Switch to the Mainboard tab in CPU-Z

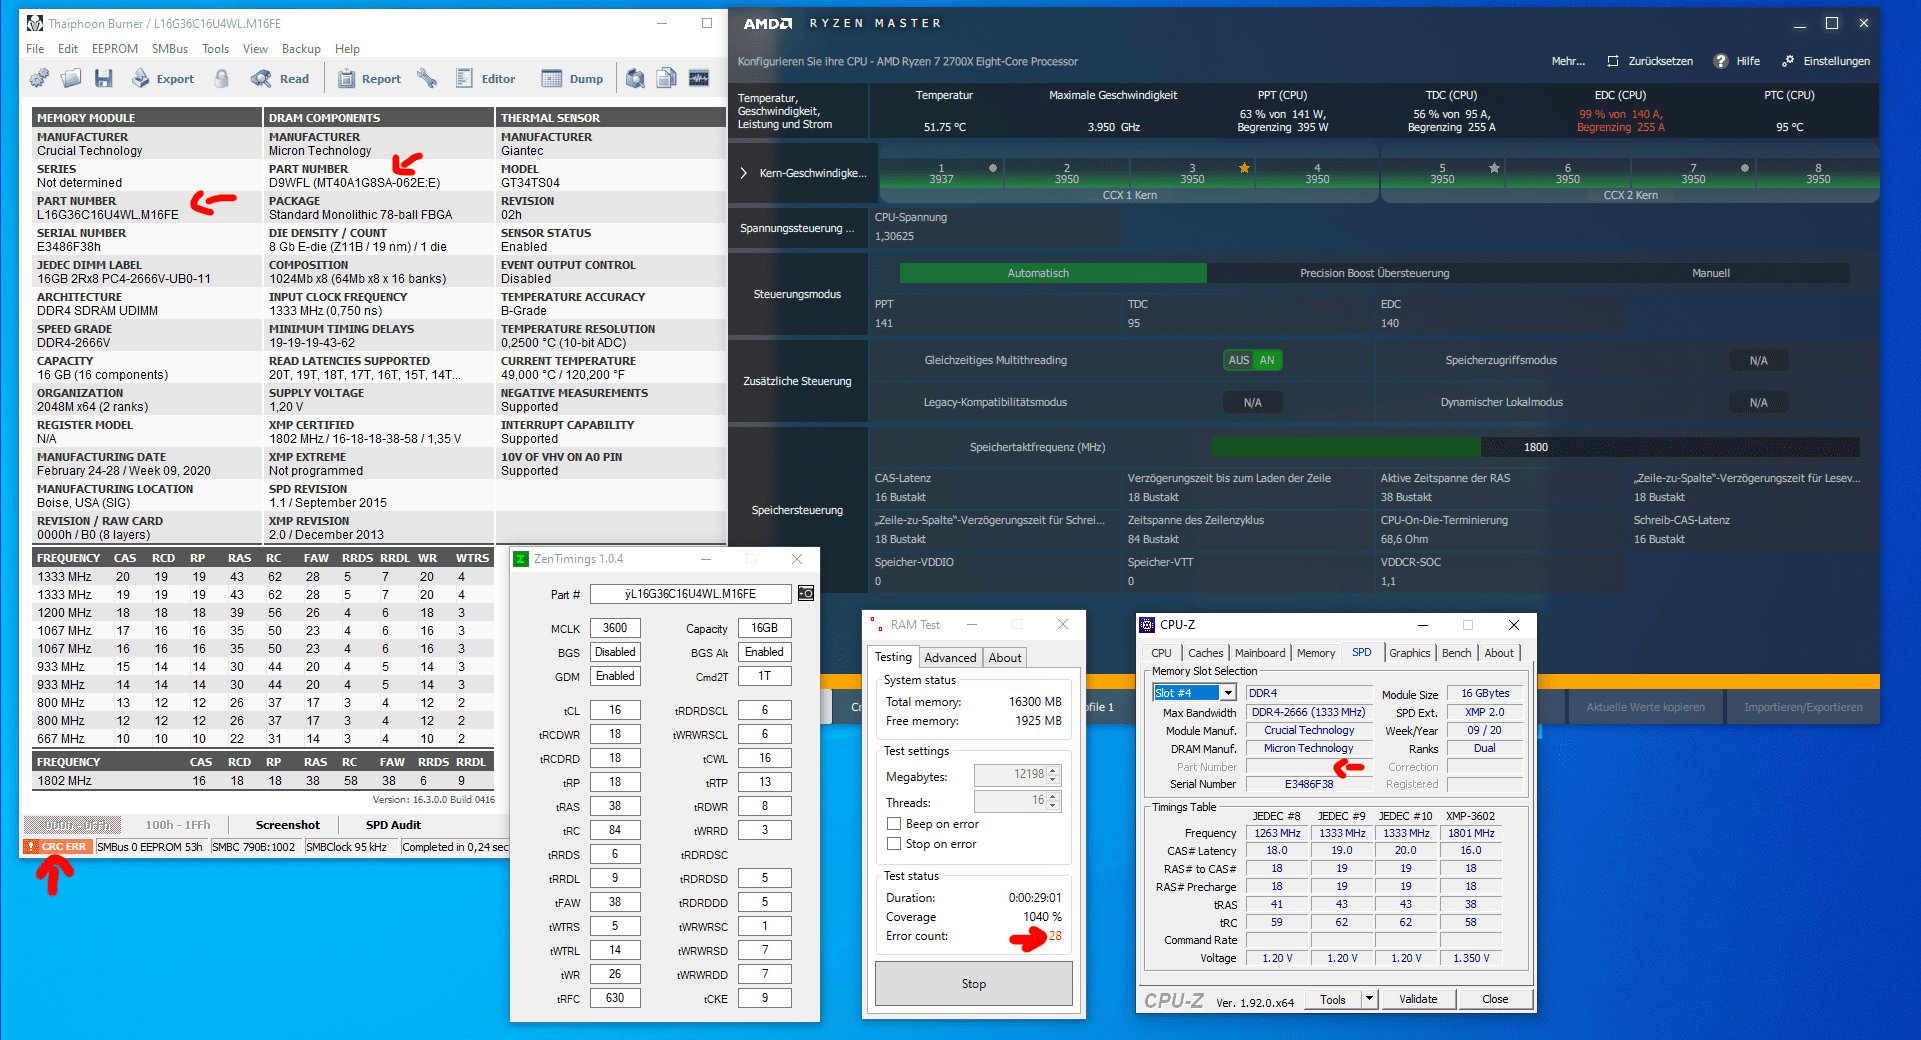[x=1260, y=653]
